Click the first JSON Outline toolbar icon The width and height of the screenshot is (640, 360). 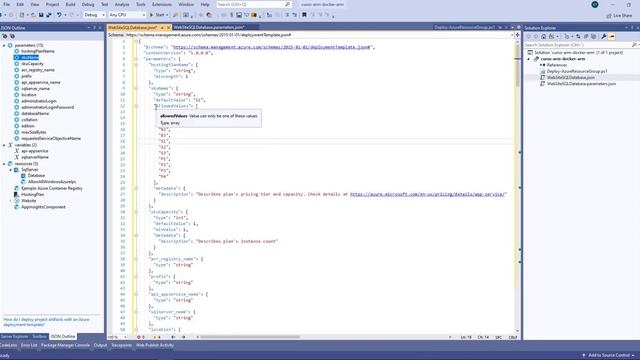tap(5, 36)
